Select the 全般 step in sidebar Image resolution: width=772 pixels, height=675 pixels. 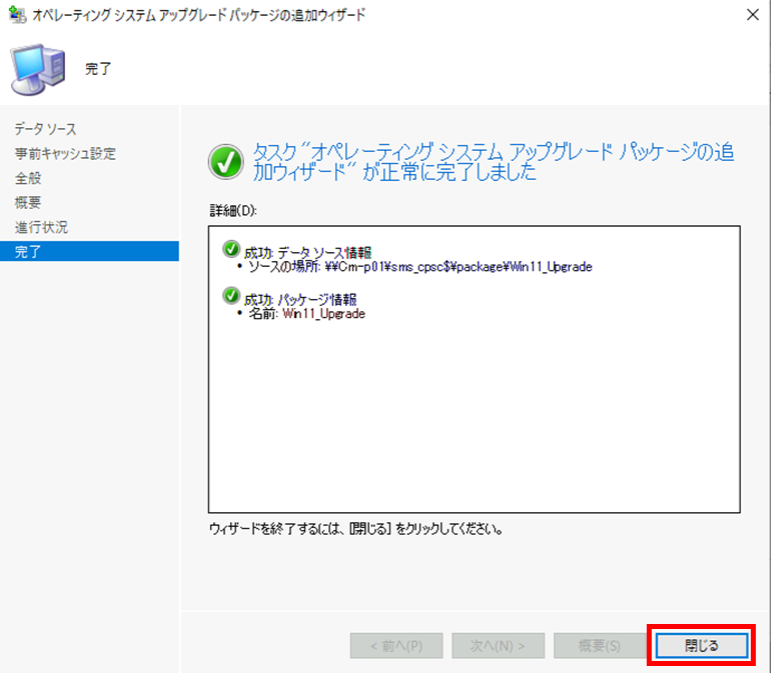click(x=28, y=178)
